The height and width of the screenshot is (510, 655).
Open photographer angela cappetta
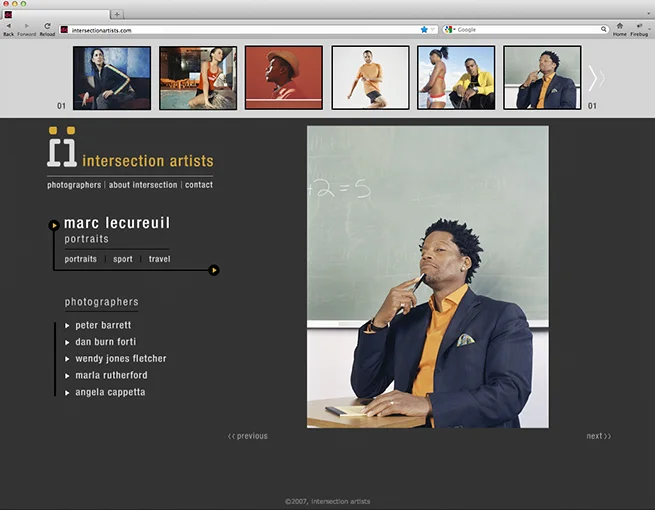pyautogui.click(x=110, y=392)
